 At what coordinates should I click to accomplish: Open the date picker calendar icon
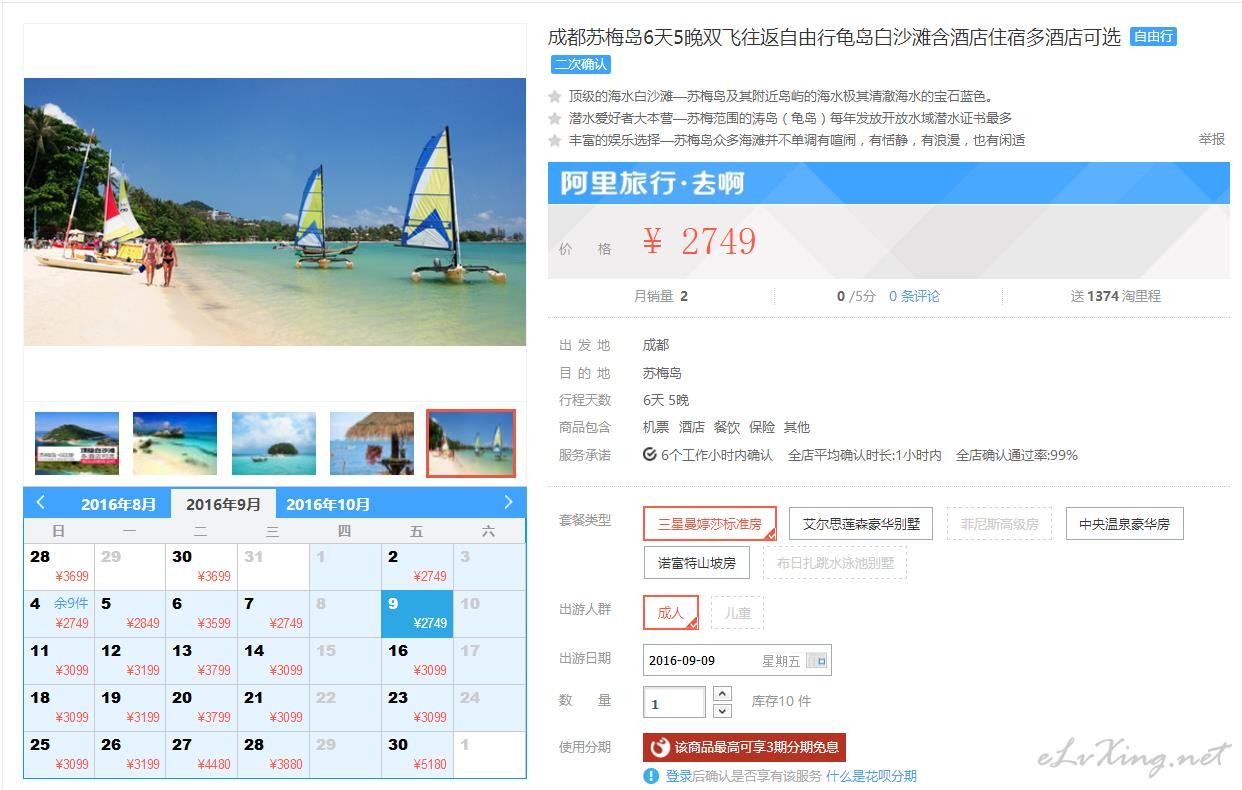tap(817, 661)
